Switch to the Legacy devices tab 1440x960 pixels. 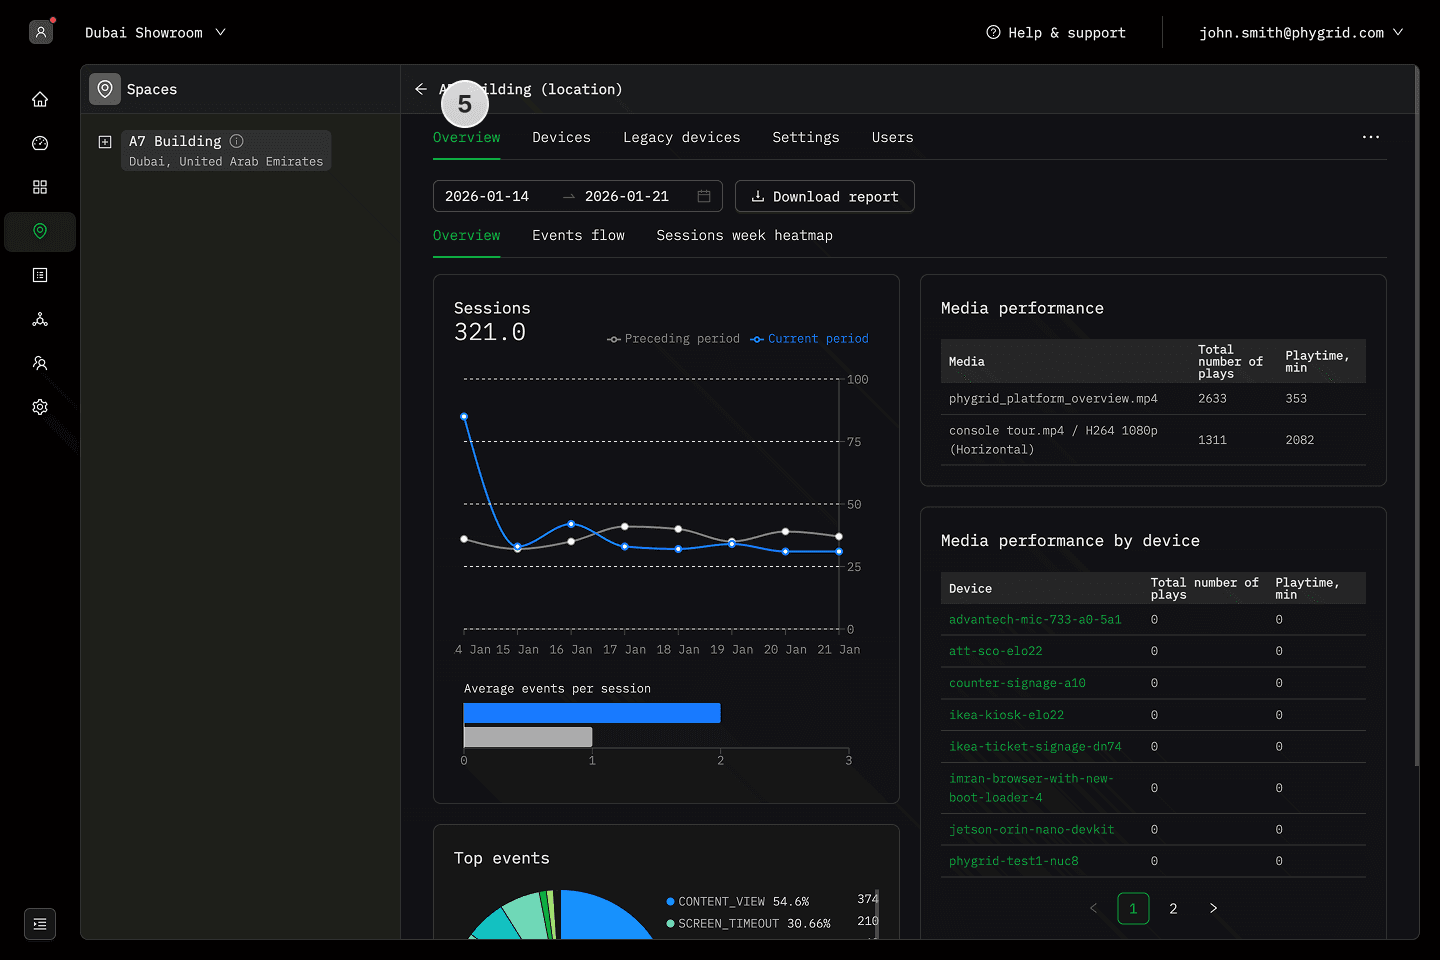681,138
